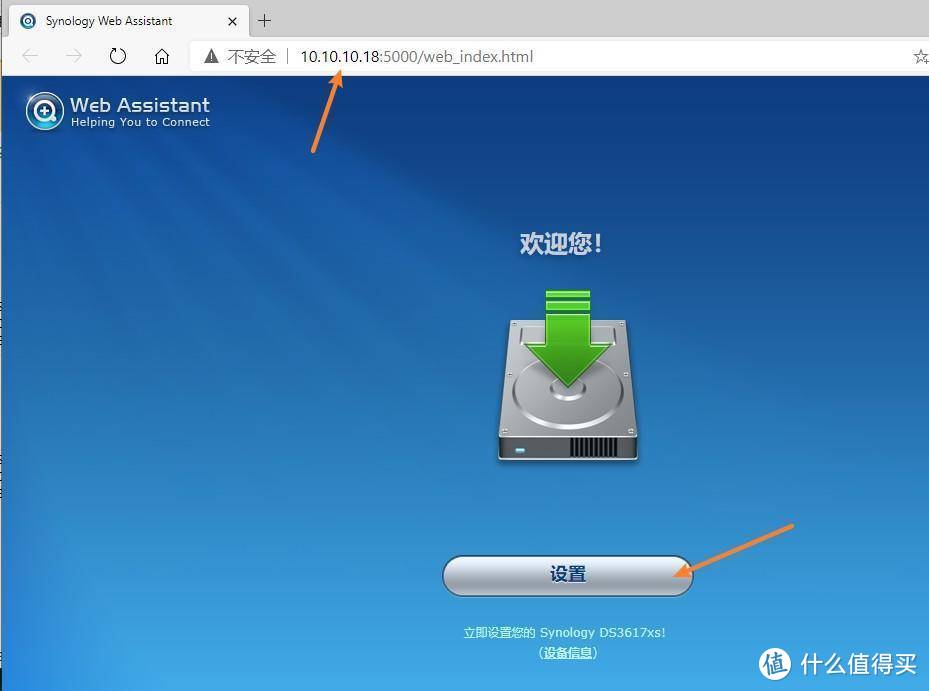Click the 立即设置您的 Synology DS3617xs! text
929x691 pixels.
click(x=565, y=632)
